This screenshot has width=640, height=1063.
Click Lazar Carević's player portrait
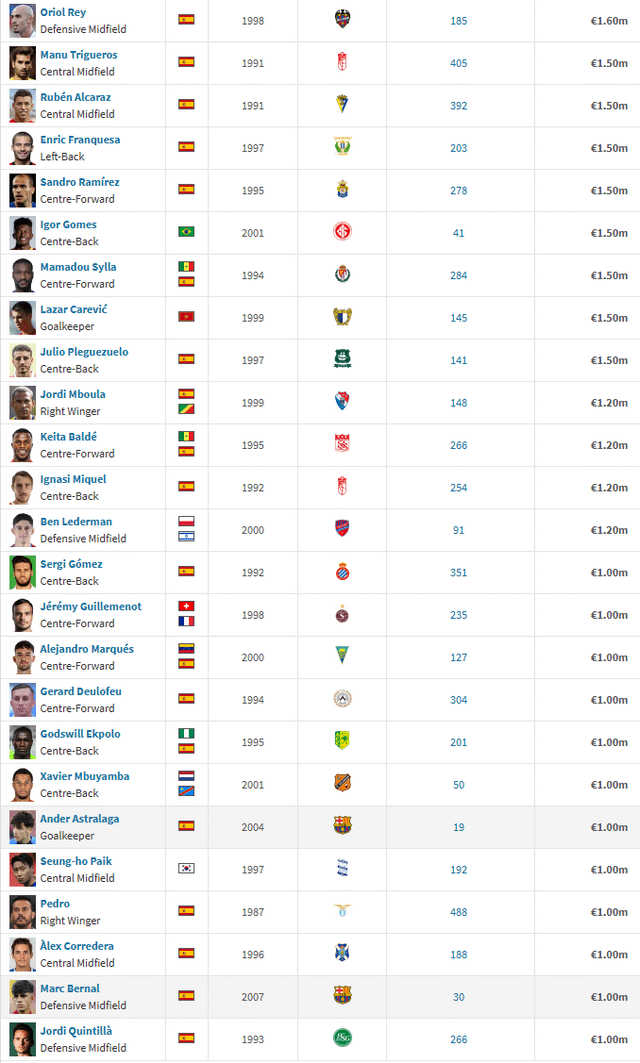pos(22,318)
